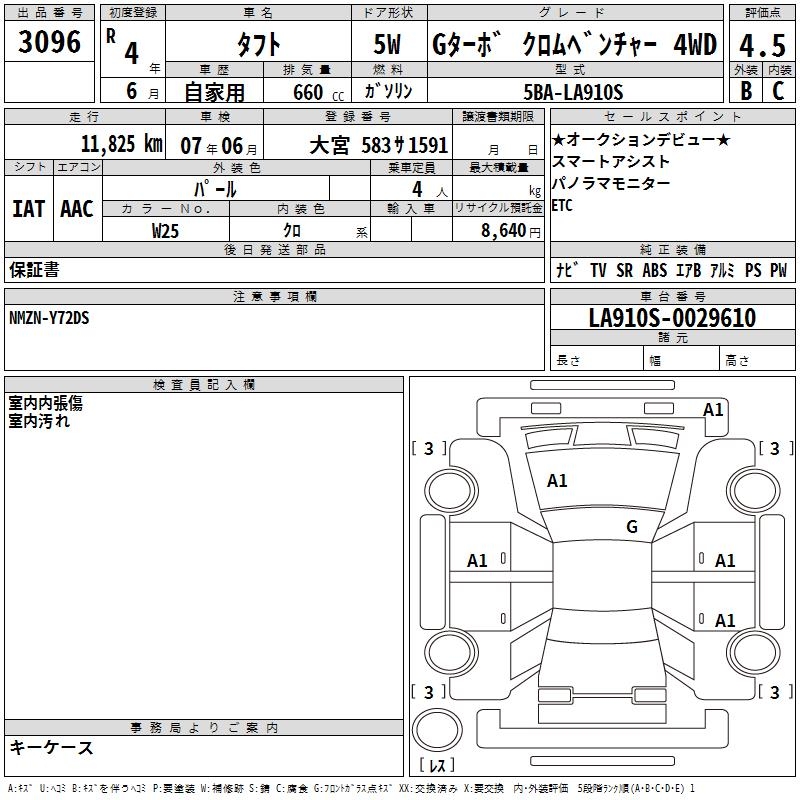
Task: Click the chassis number LA910S-0029610
Action: point(672,318)
